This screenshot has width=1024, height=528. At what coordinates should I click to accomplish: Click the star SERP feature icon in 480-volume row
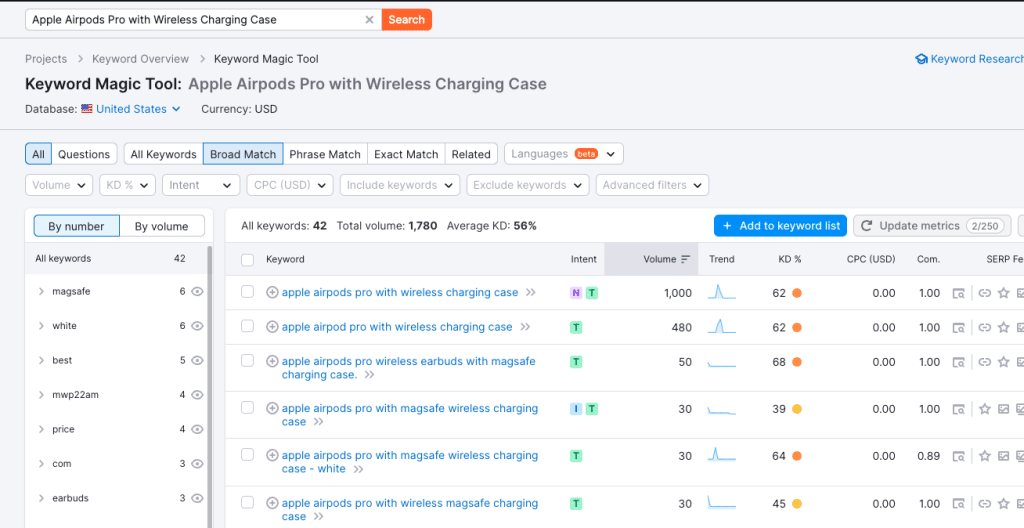(1004, 327)
